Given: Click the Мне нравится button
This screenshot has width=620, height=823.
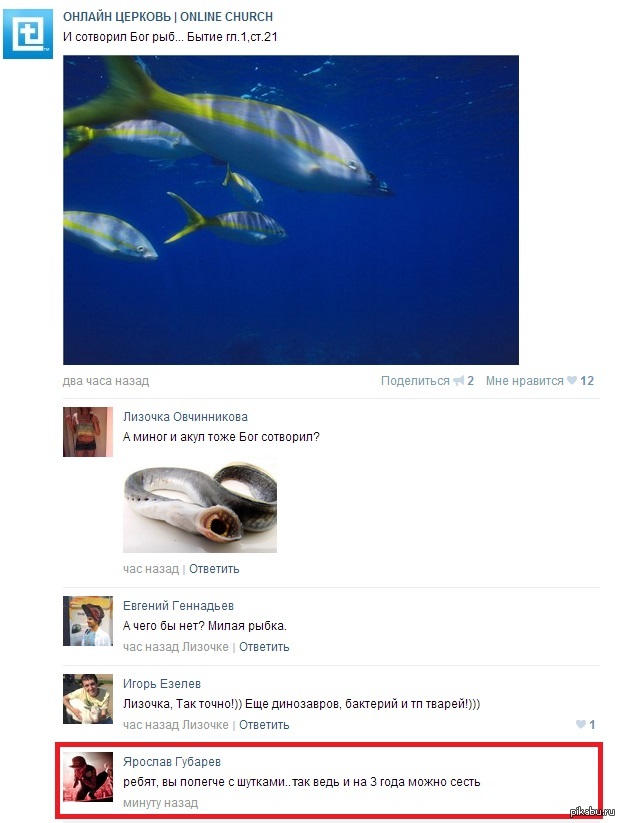Looking at the screenshot, I should click(524, 381).
